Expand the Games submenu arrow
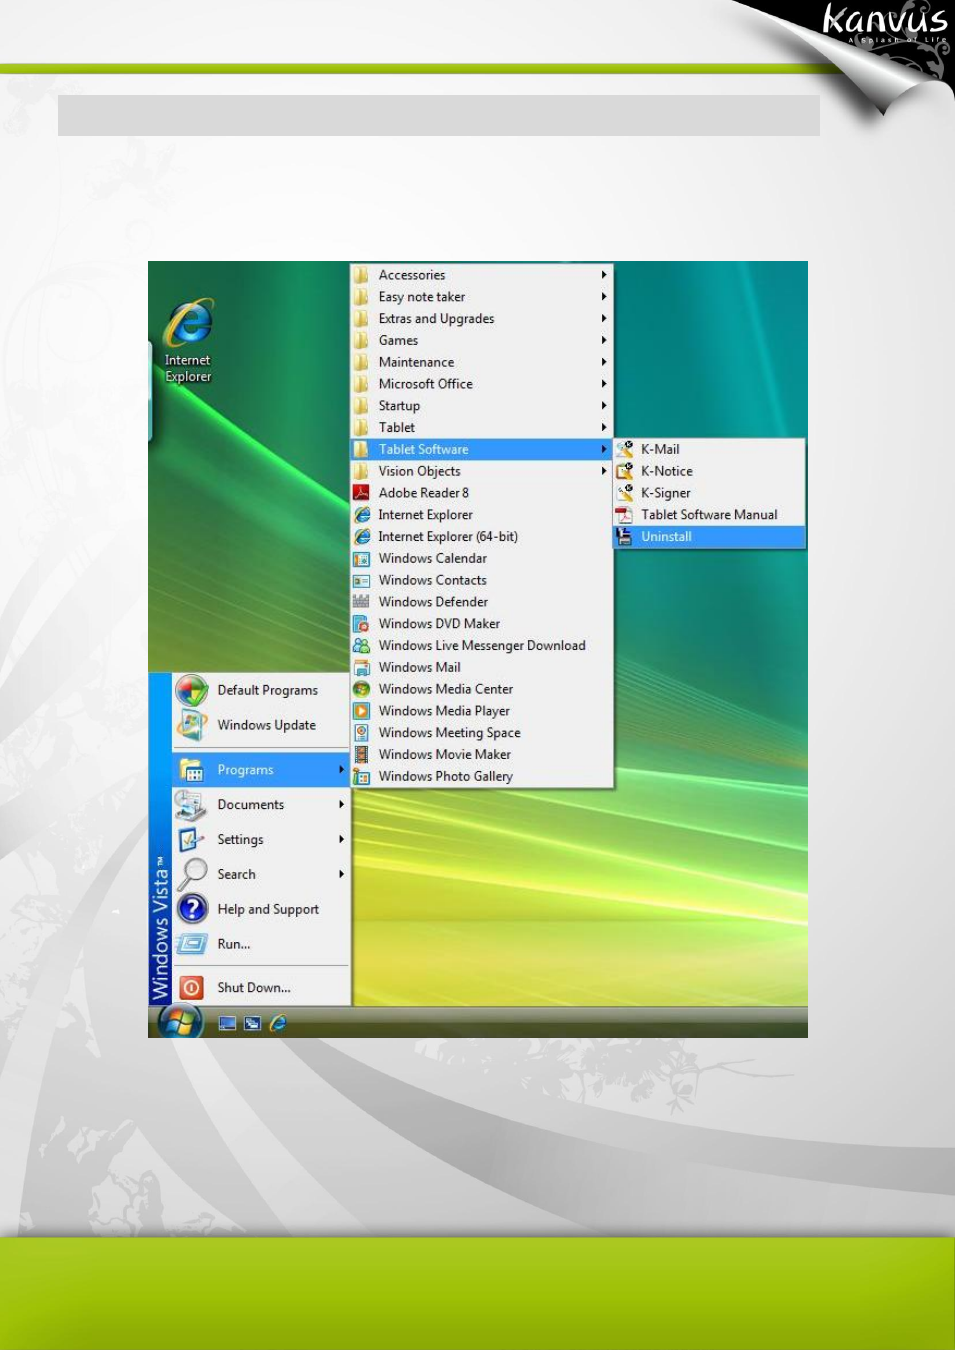The height and width of the screenshot is (1350, 955). point(604,341)
